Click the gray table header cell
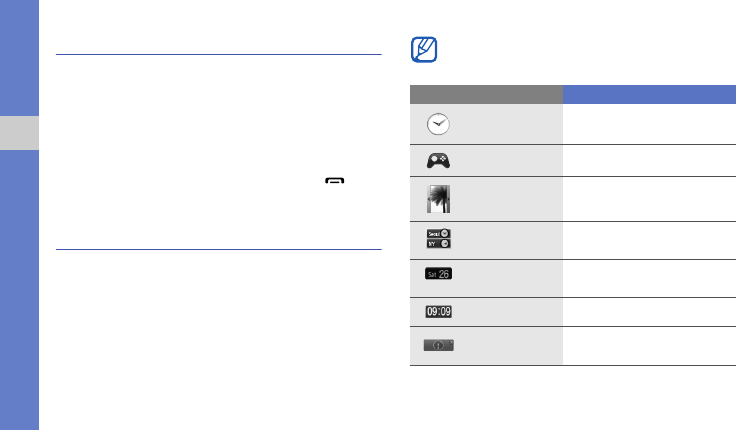Viewport: 736px width, 430px height. [486, 95]
